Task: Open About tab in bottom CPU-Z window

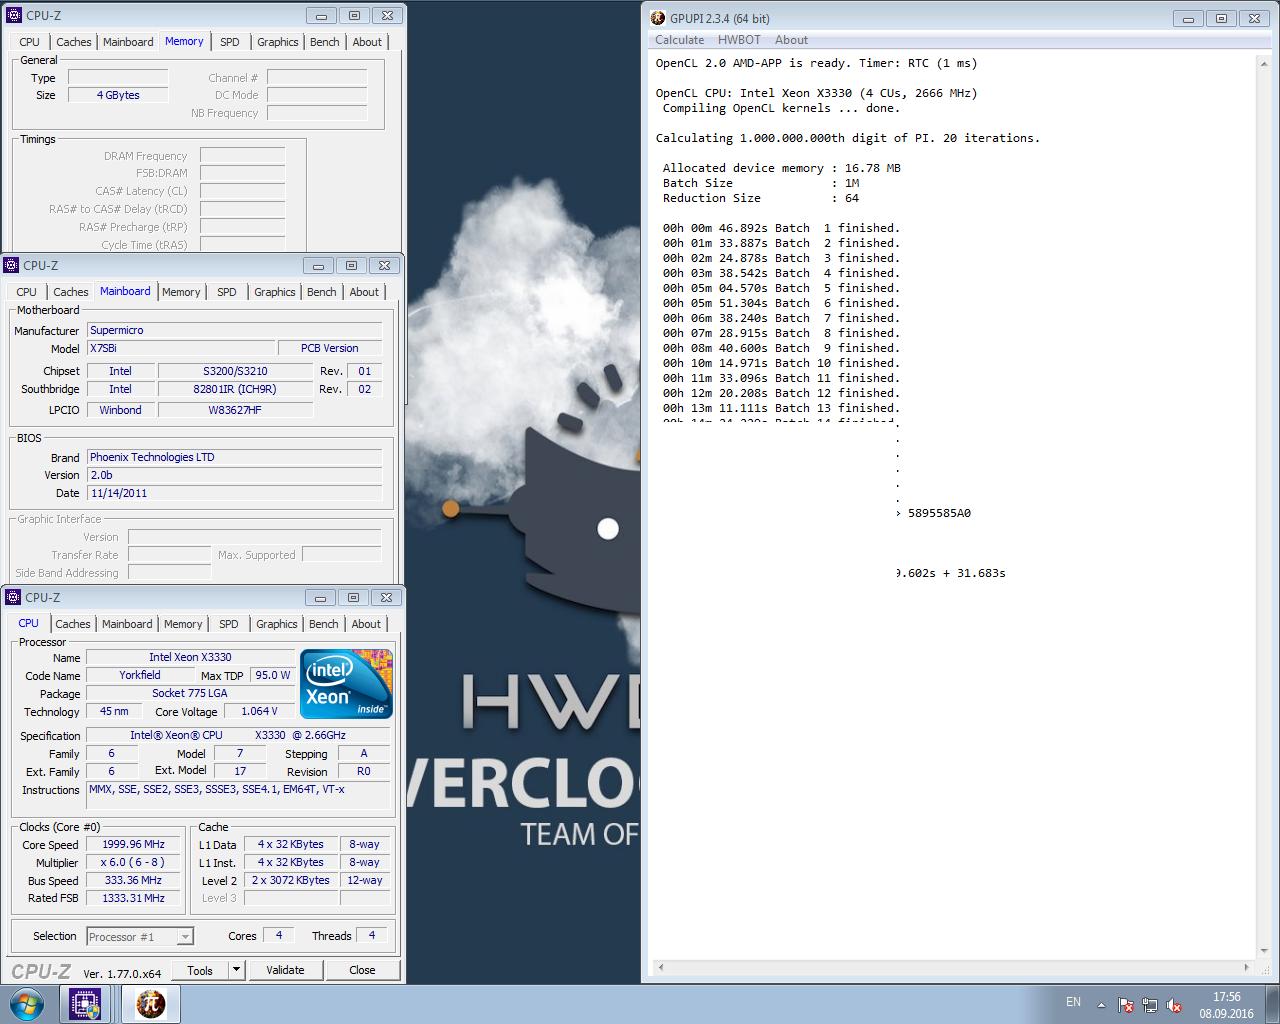Action: tap(366, 624)
